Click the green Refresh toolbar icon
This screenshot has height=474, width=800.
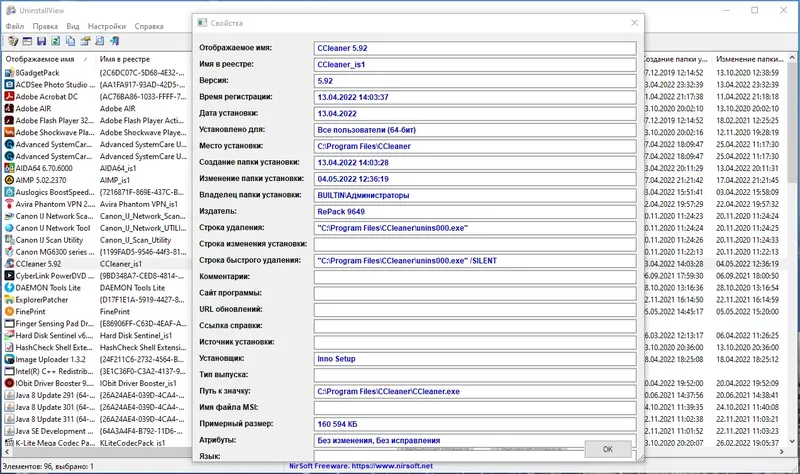56,41
